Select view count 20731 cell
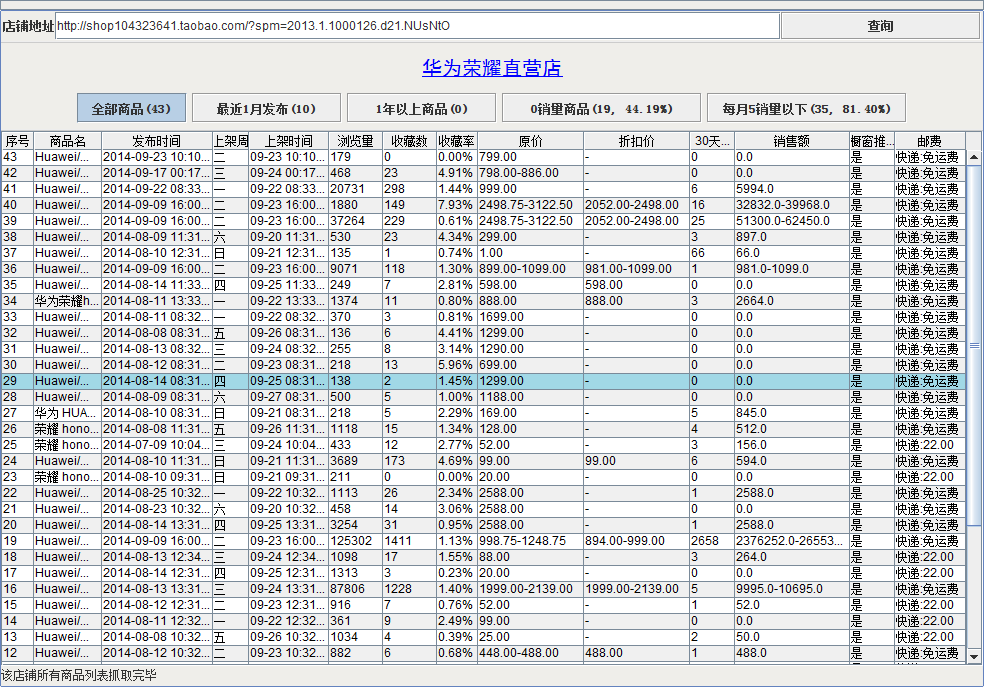 coord(355,189)
